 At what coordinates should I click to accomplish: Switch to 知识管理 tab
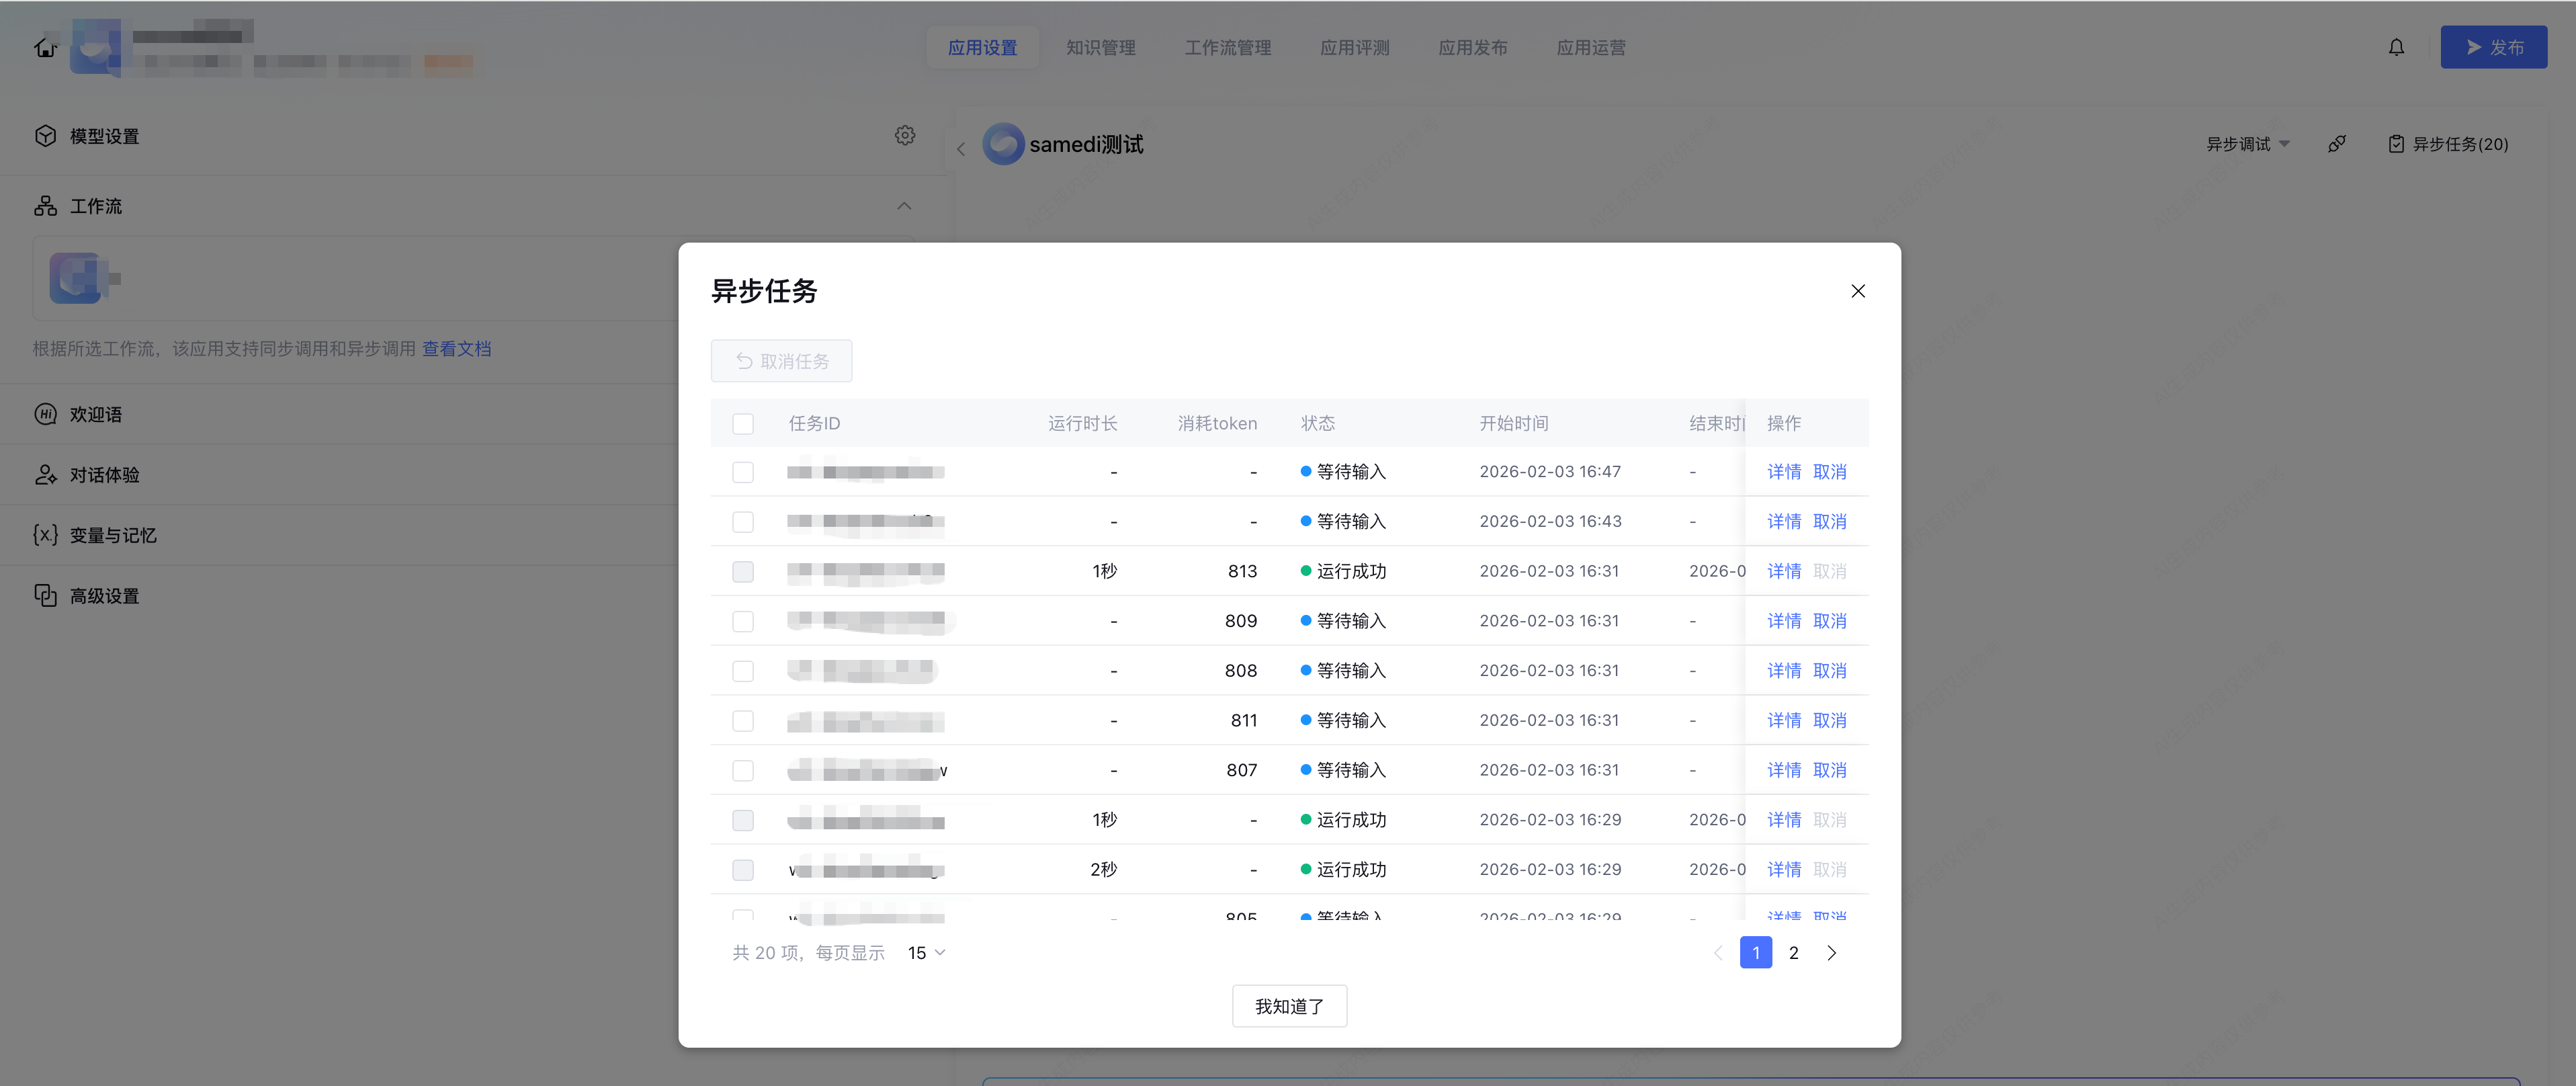[1100, 47]
